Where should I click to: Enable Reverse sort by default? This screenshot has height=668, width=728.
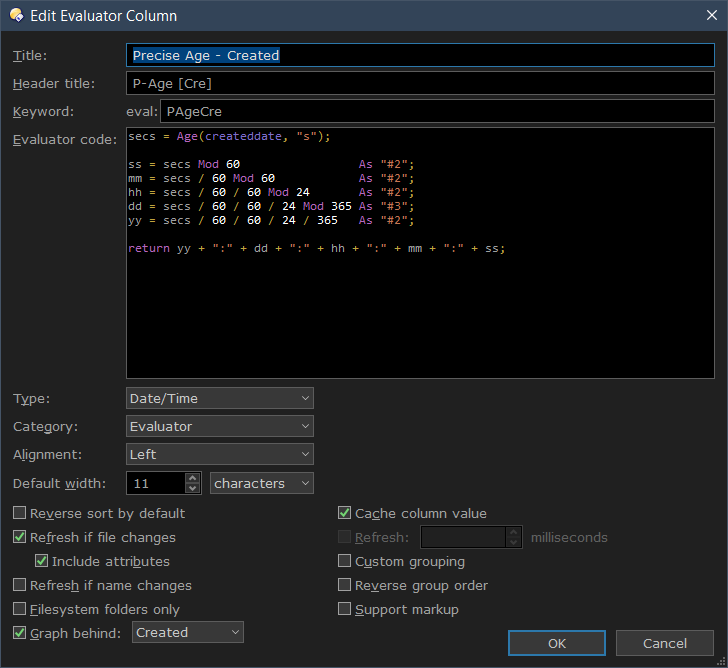click(x=20, y=514)
